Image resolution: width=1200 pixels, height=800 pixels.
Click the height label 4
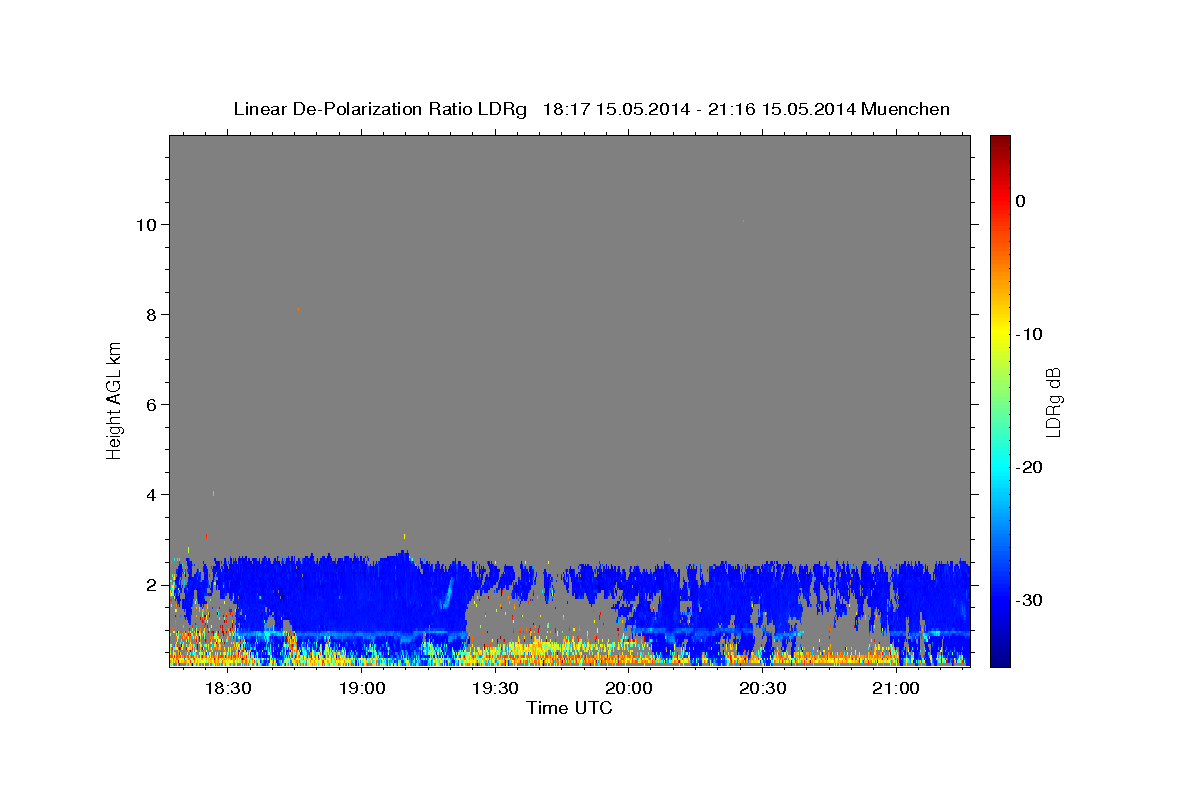point(152,494)
